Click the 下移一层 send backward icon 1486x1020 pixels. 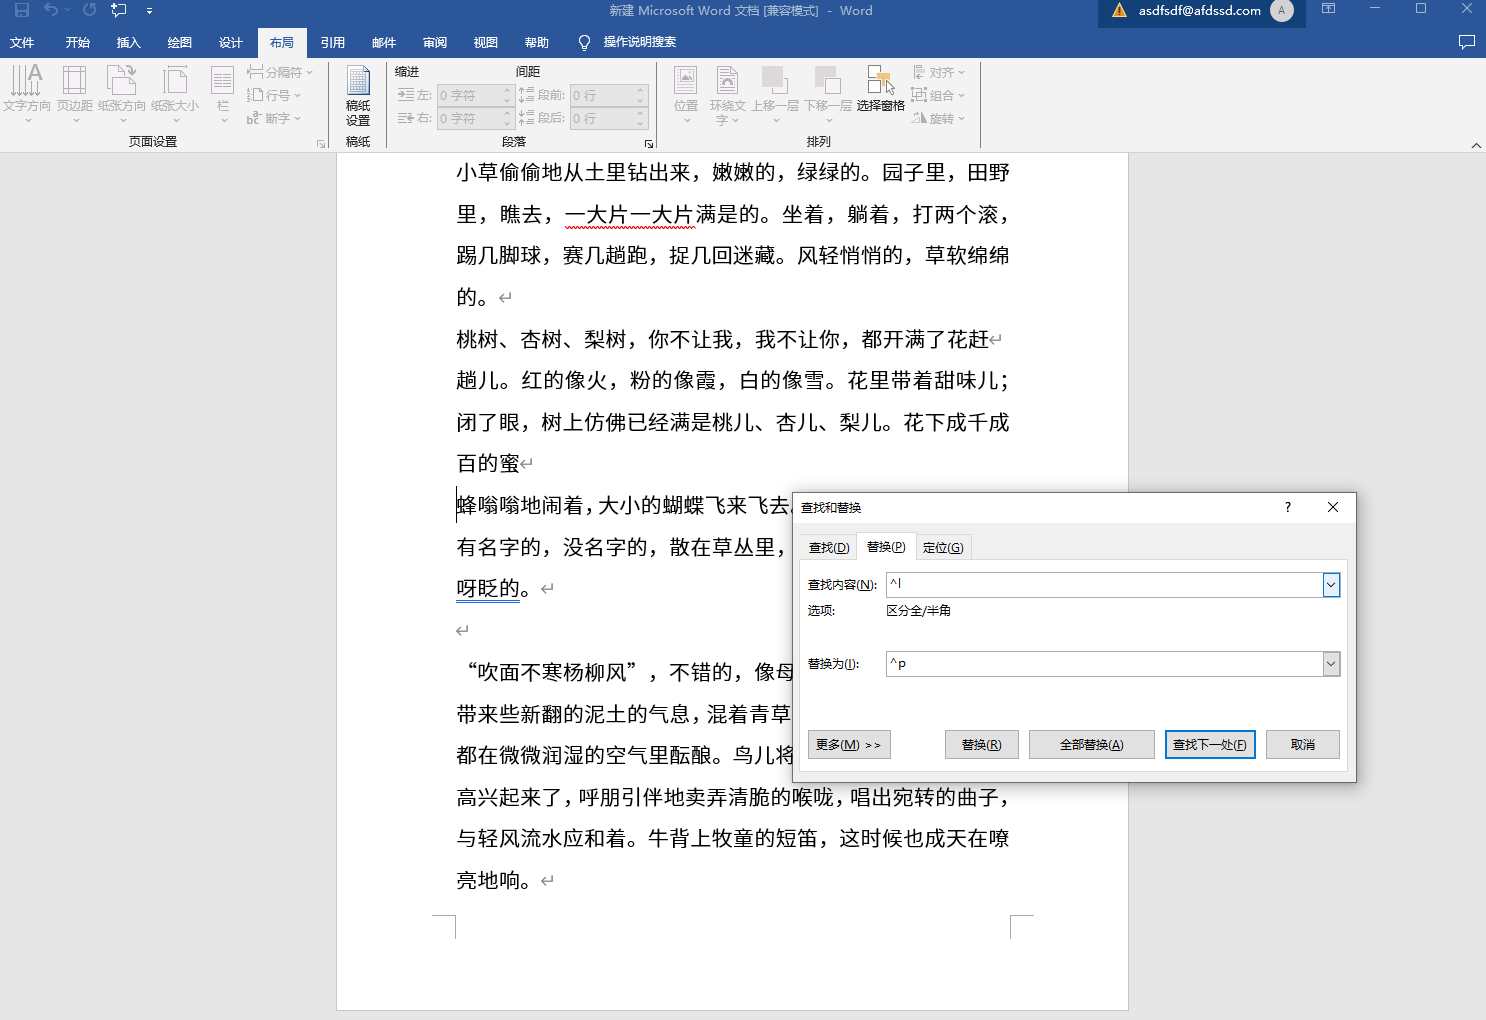point(828,80)
